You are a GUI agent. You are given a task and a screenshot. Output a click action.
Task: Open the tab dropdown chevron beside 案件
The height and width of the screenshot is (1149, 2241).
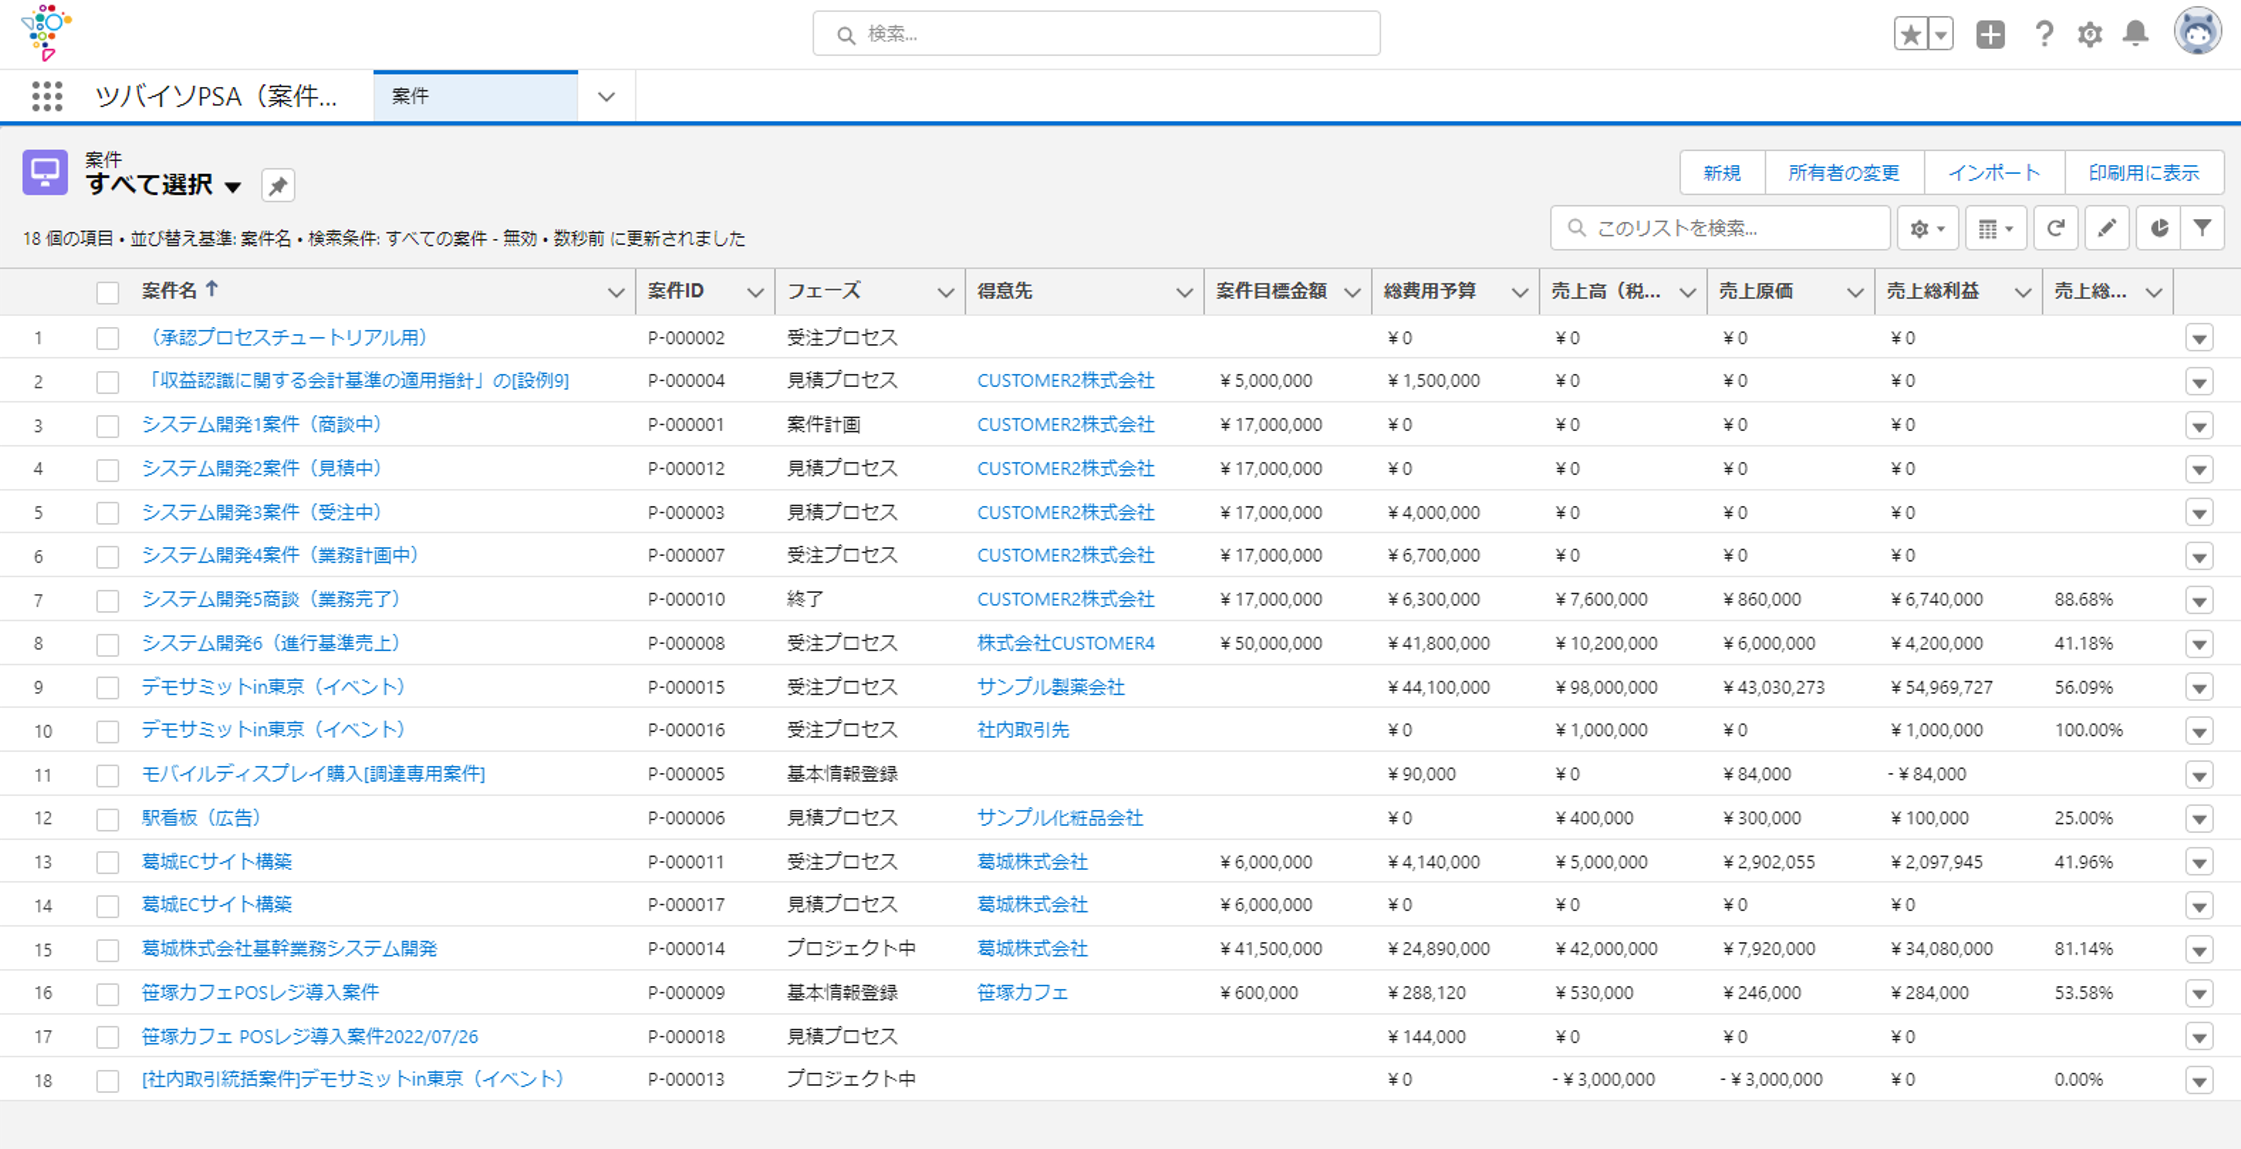click(606, 97)
